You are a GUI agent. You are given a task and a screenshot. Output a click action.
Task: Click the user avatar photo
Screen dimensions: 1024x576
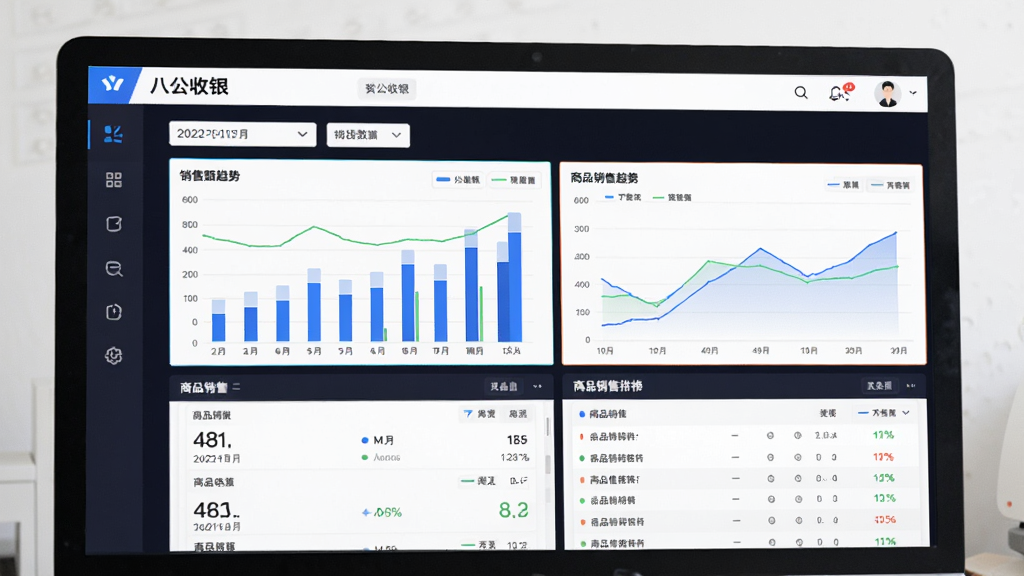888,94
